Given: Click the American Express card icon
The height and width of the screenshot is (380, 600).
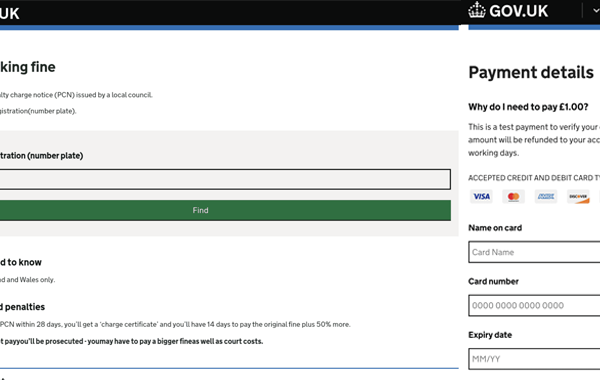Looking at the screenshot, I should [x=546, y=196].
